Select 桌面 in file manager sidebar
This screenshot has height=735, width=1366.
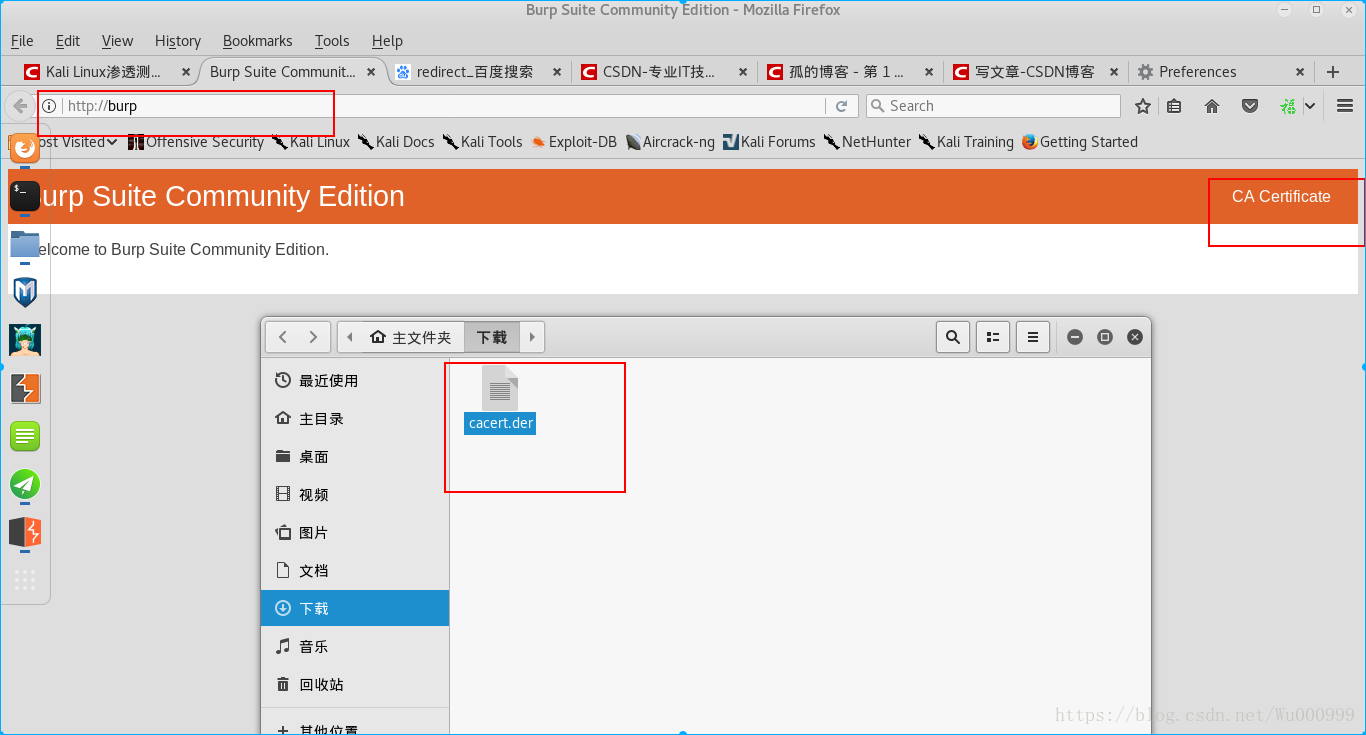pyautogui.click(x=355, y=457)
